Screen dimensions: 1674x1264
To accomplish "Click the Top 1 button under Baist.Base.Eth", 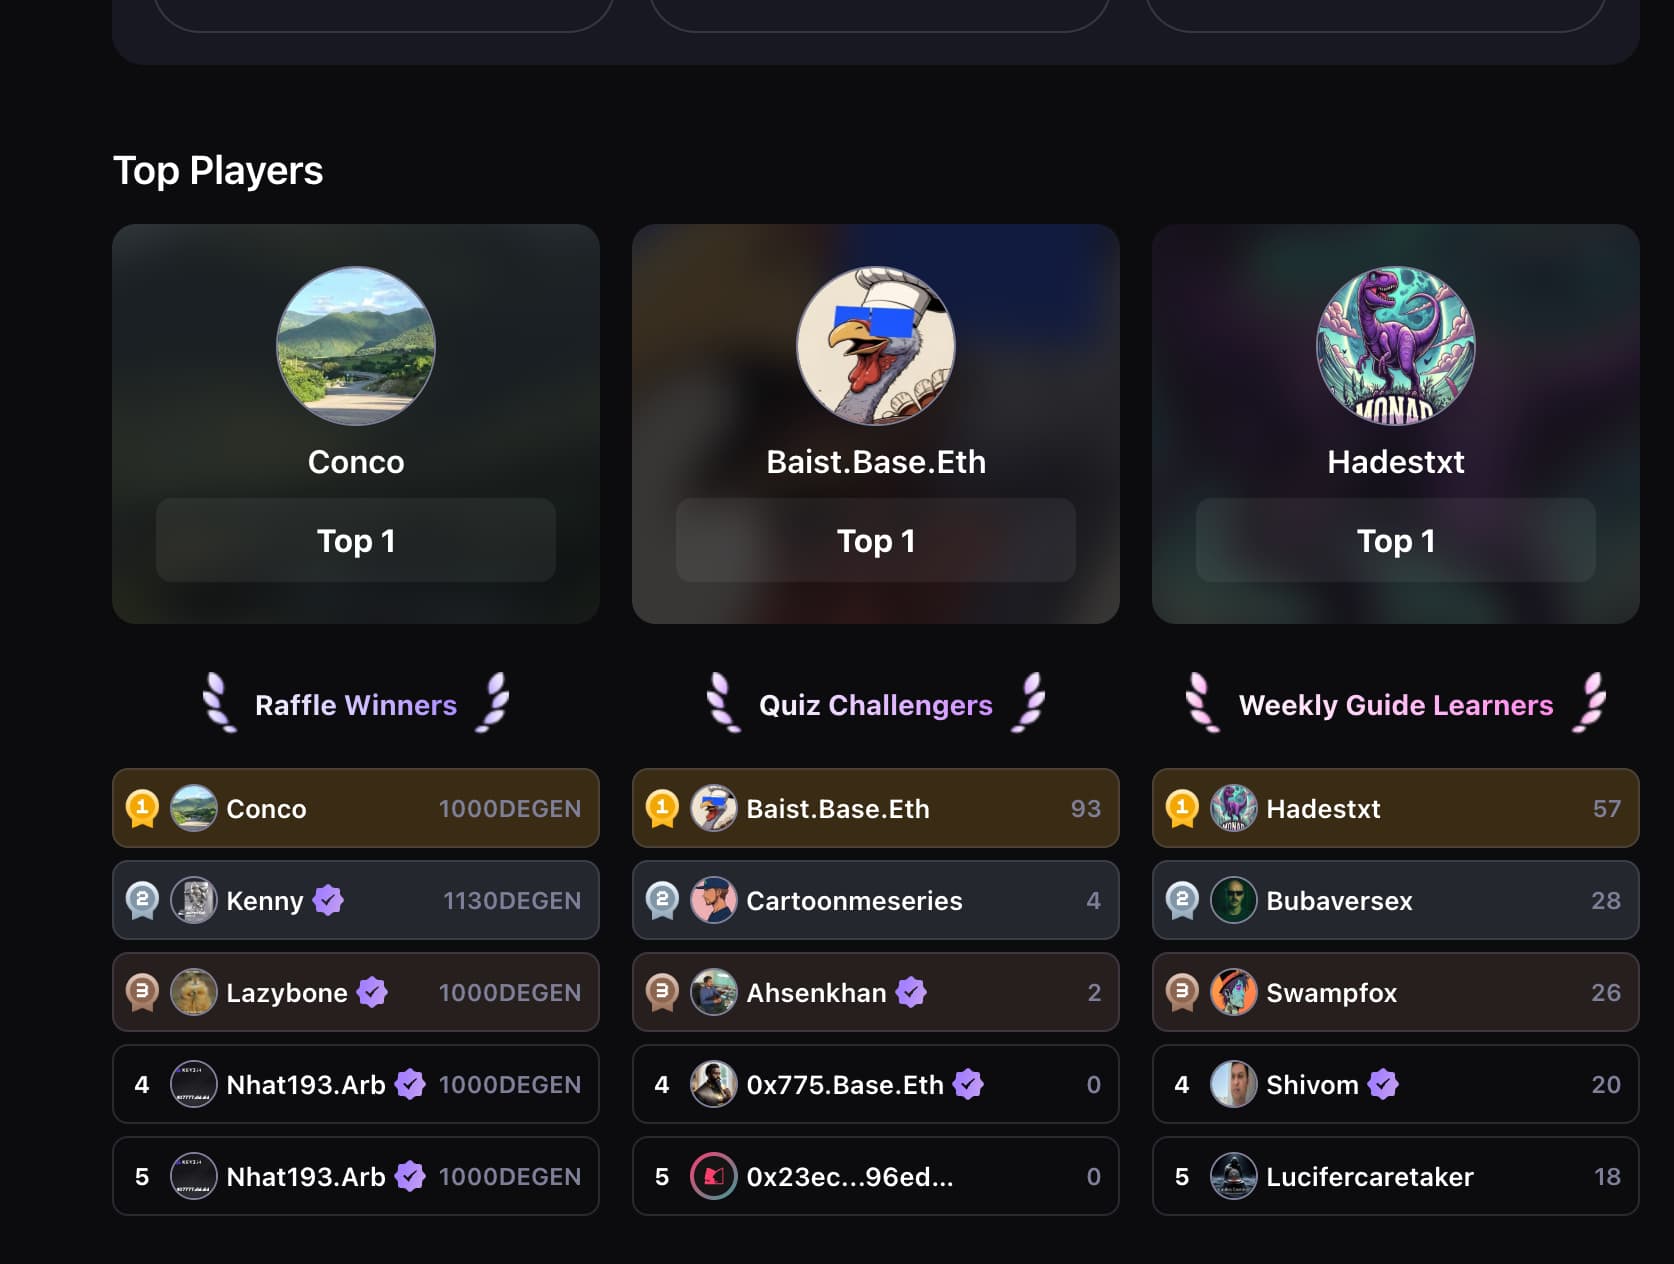I will [876, 540].
